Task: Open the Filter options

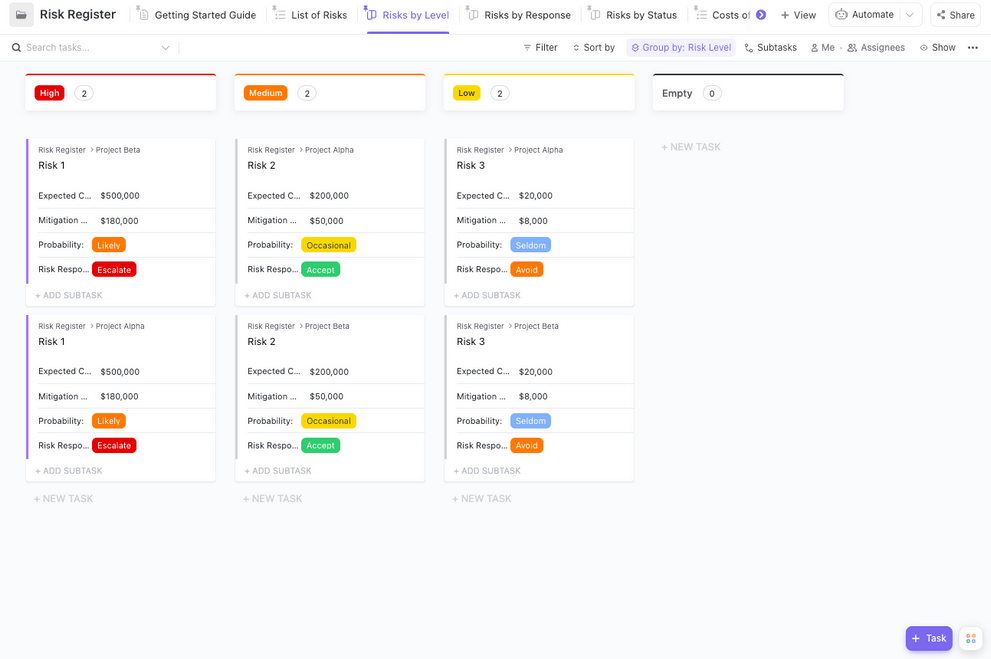Action: coord(540,47)
